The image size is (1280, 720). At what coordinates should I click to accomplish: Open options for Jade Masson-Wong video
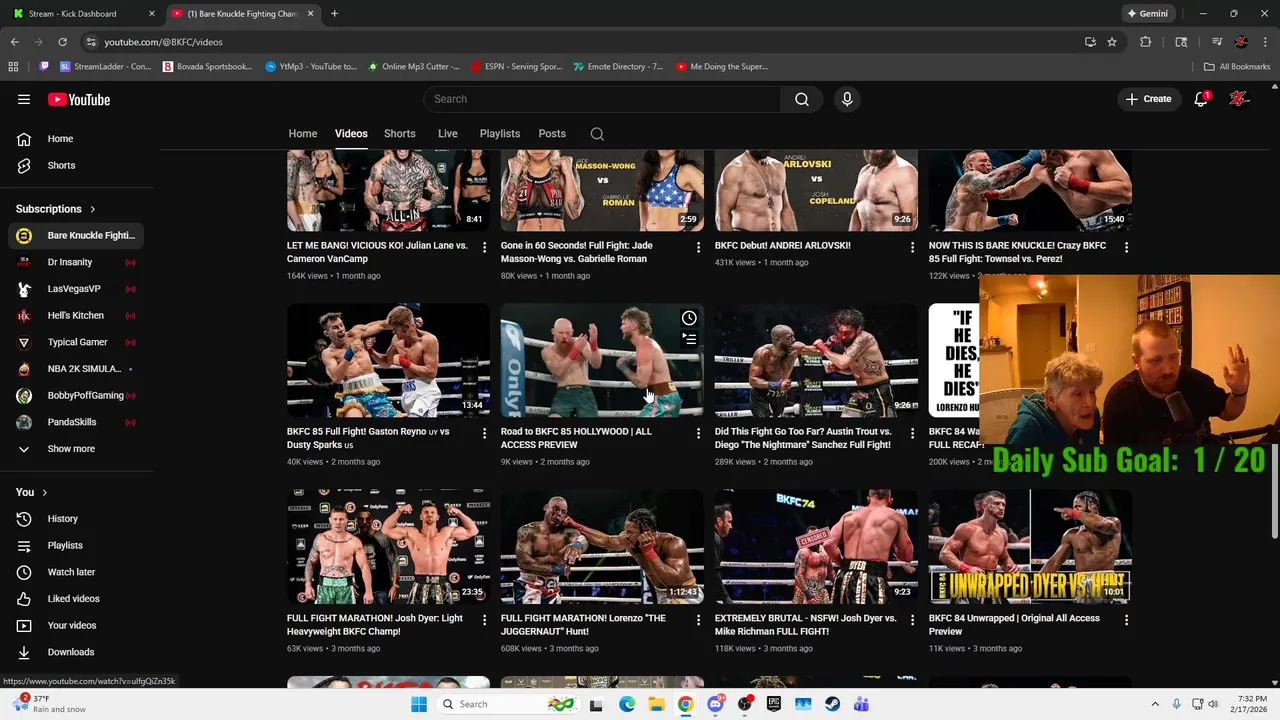699,246
